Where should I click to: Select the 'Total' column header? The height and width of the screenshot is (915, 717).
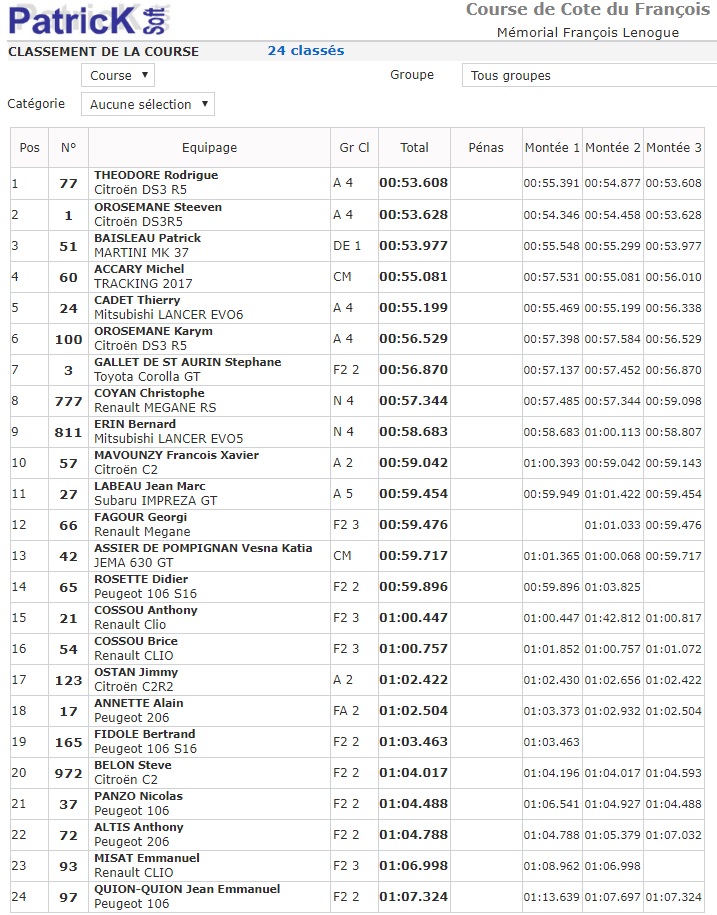pos(414,147)
